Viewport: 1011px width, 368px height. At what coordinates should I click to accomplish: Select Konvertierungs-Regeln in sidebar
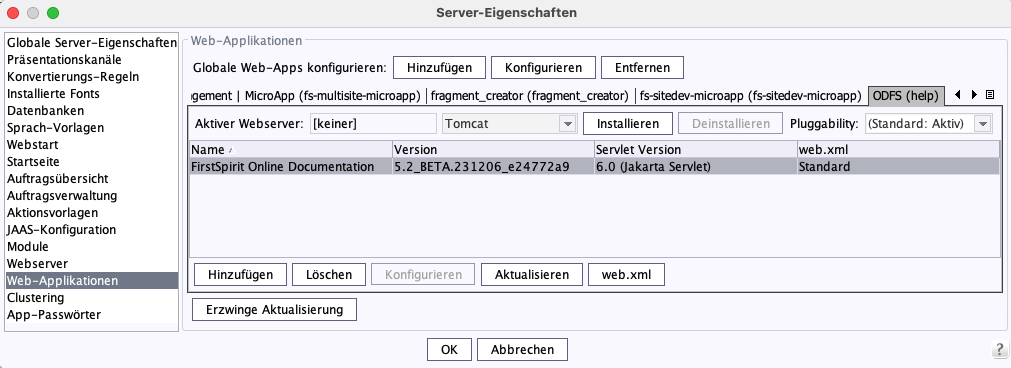point(92,77)
